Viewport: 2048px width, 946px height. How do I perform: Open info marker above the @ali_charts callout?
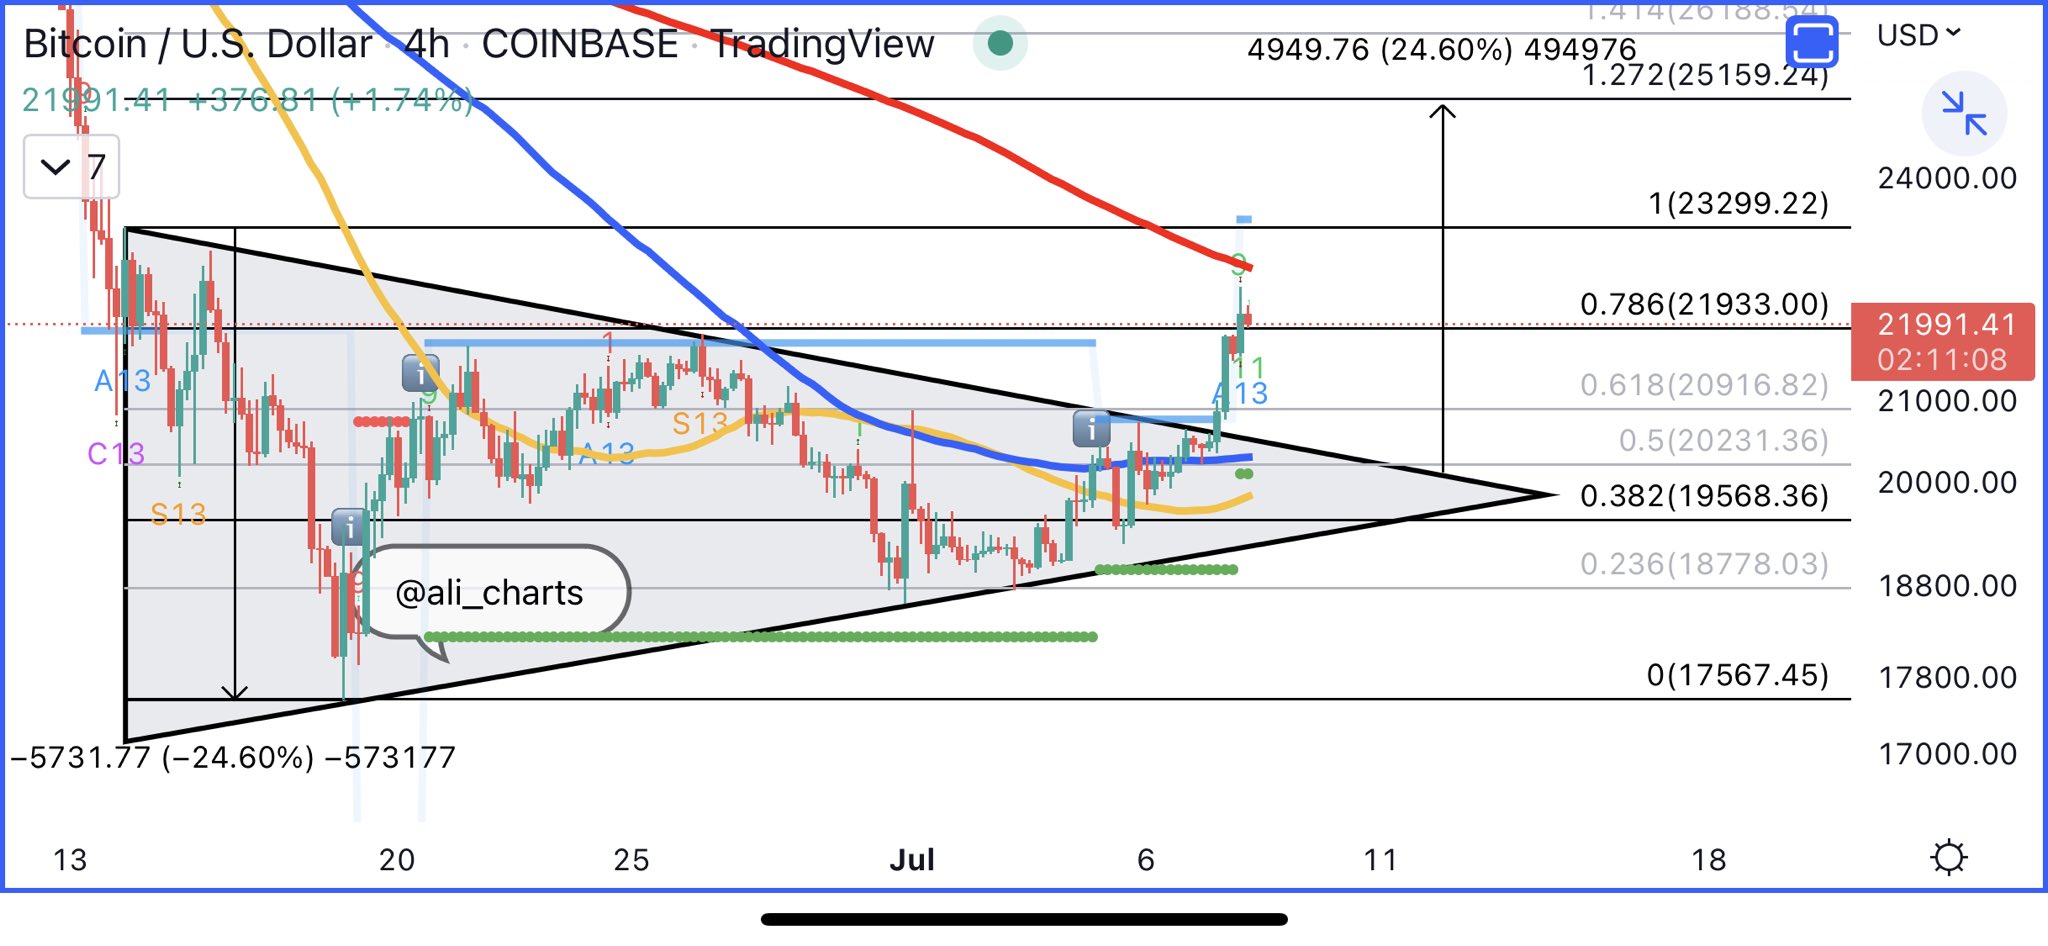pos(348,525)
